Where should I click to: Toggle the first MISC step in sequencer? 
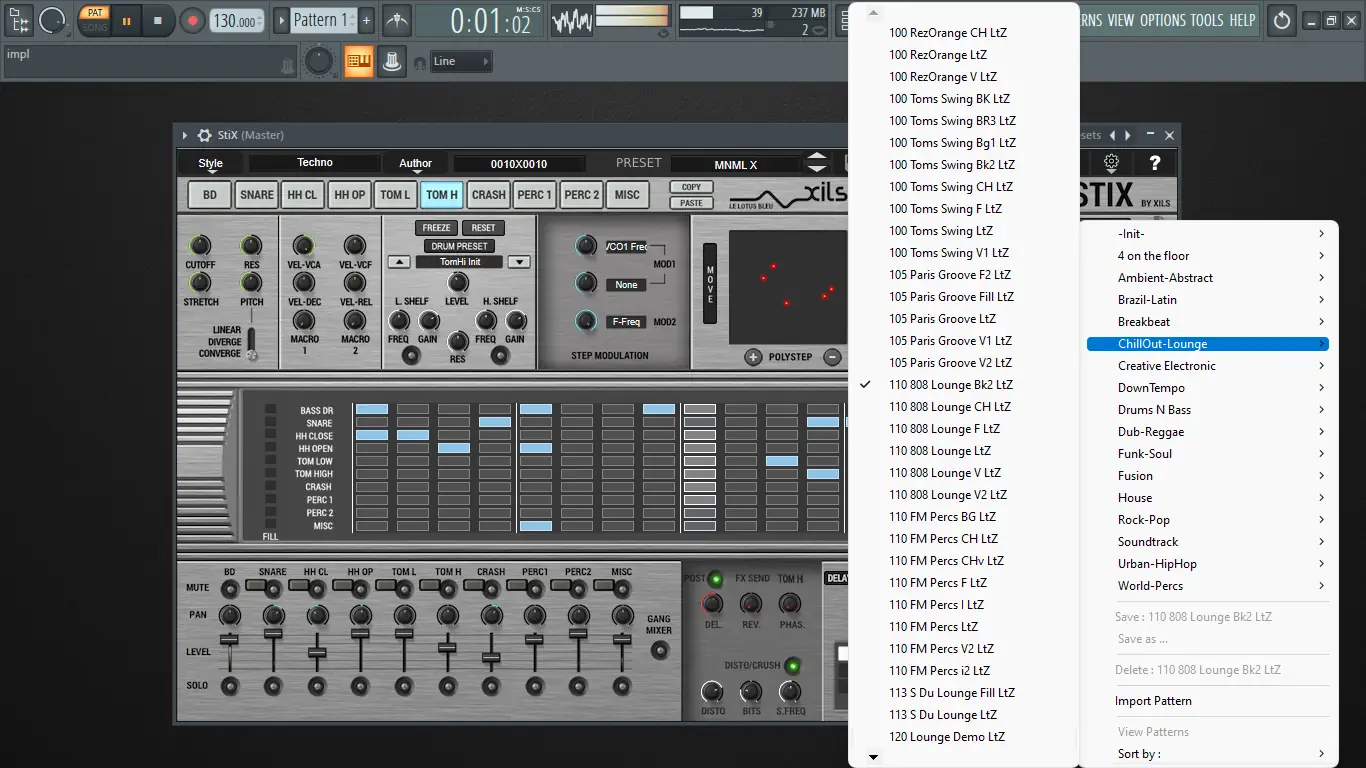(x=372, y=526)
